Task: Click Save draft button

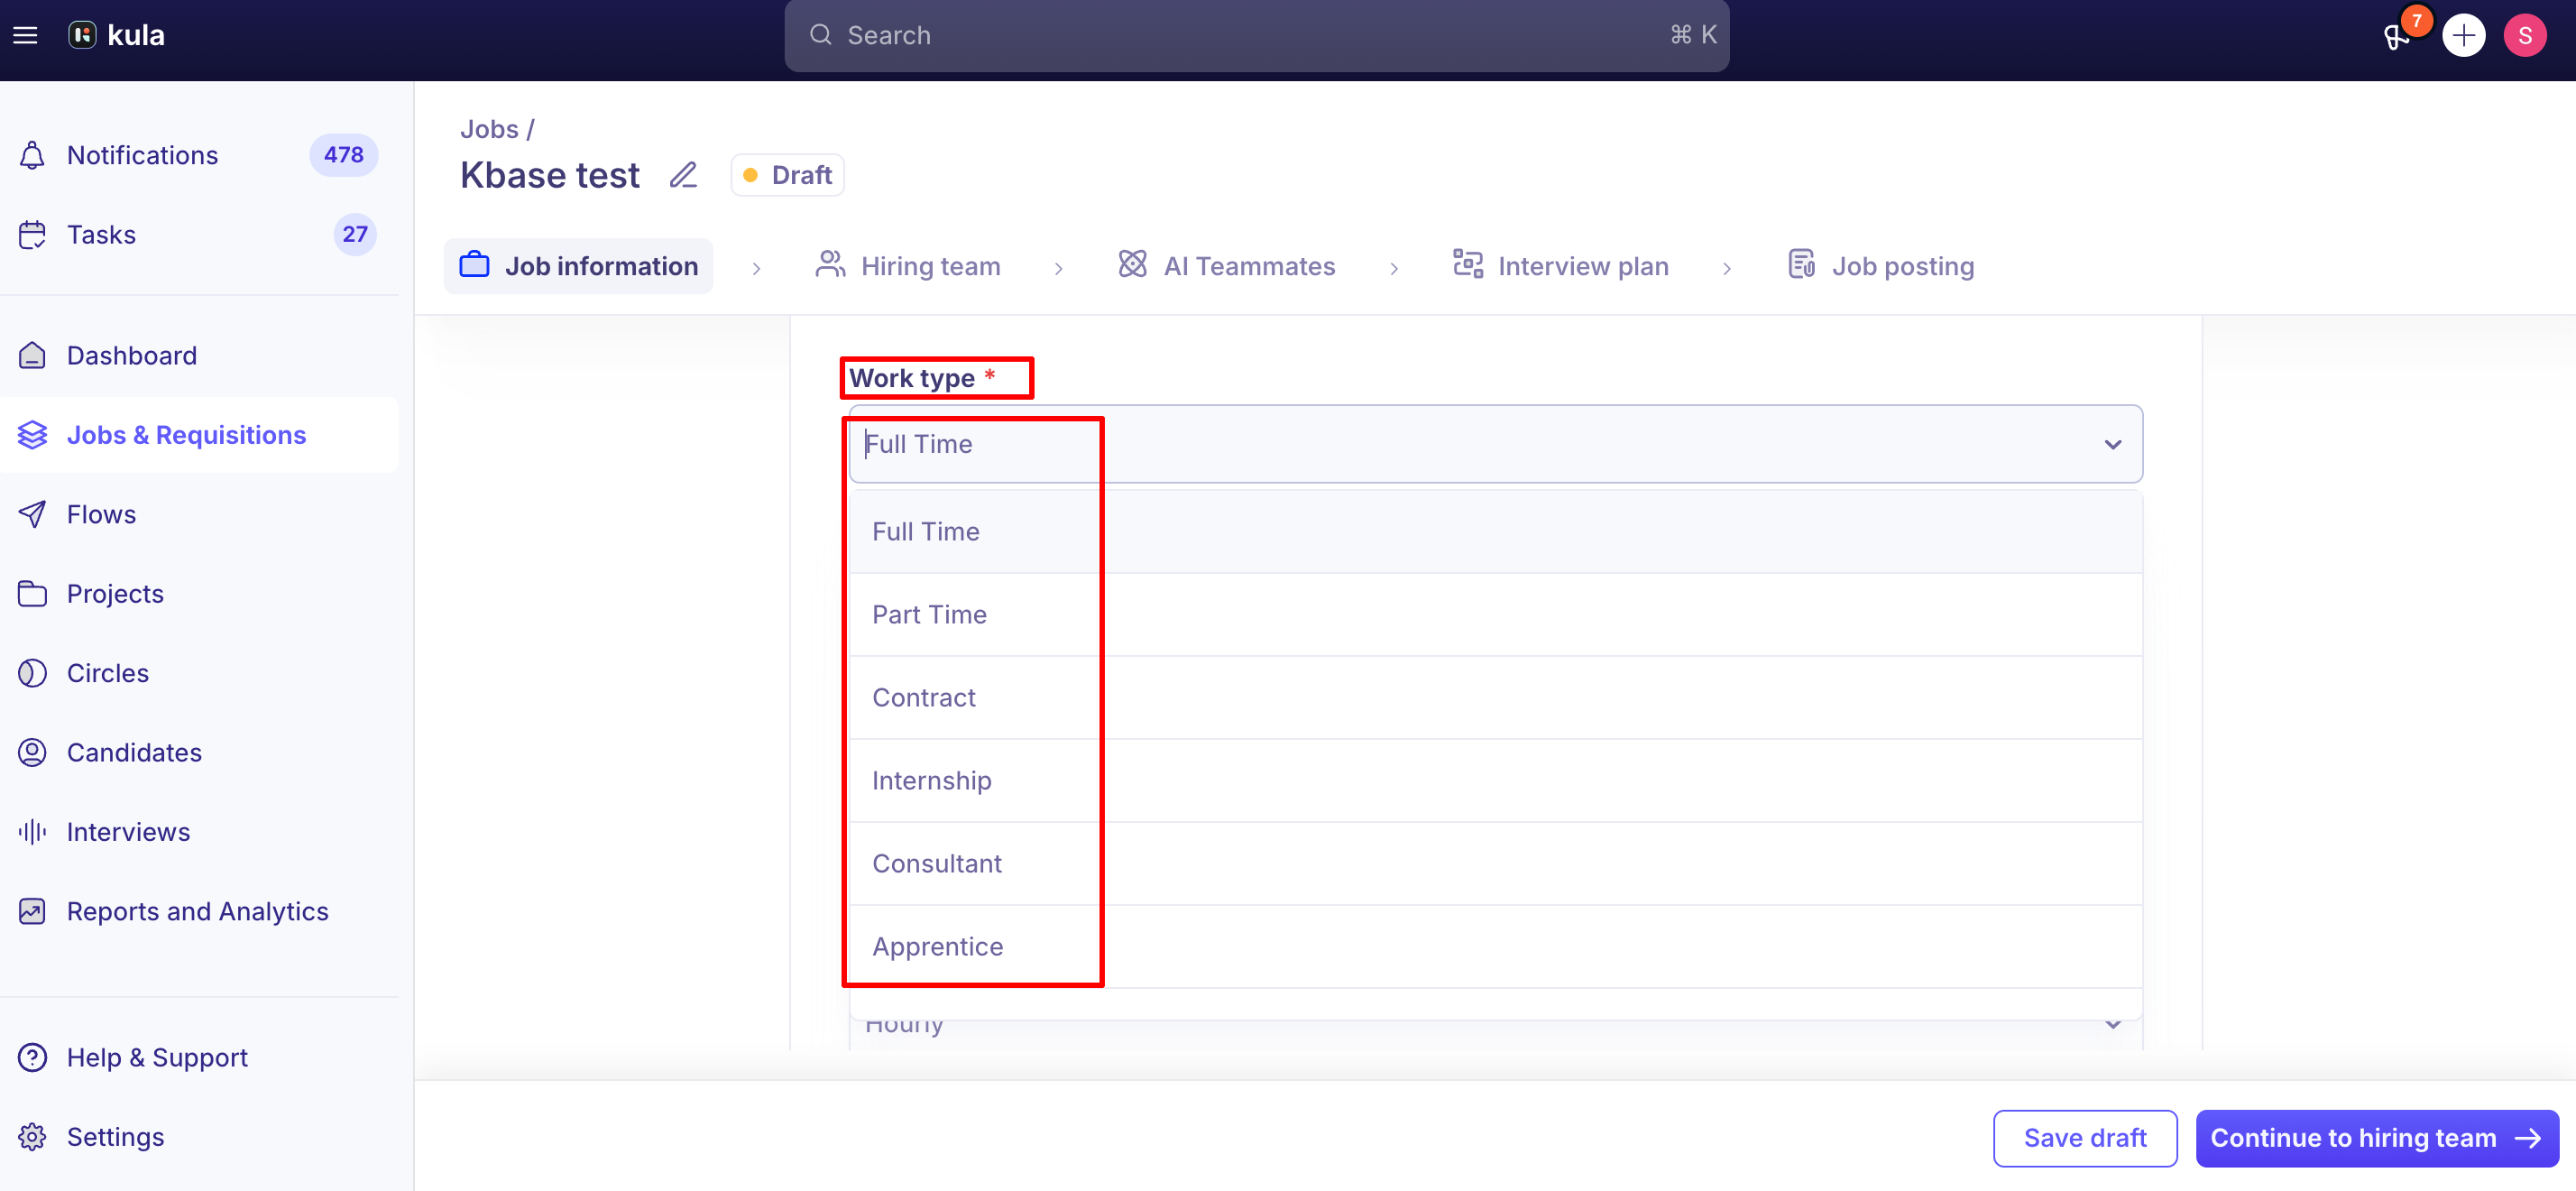Action: (2085, 1138)
